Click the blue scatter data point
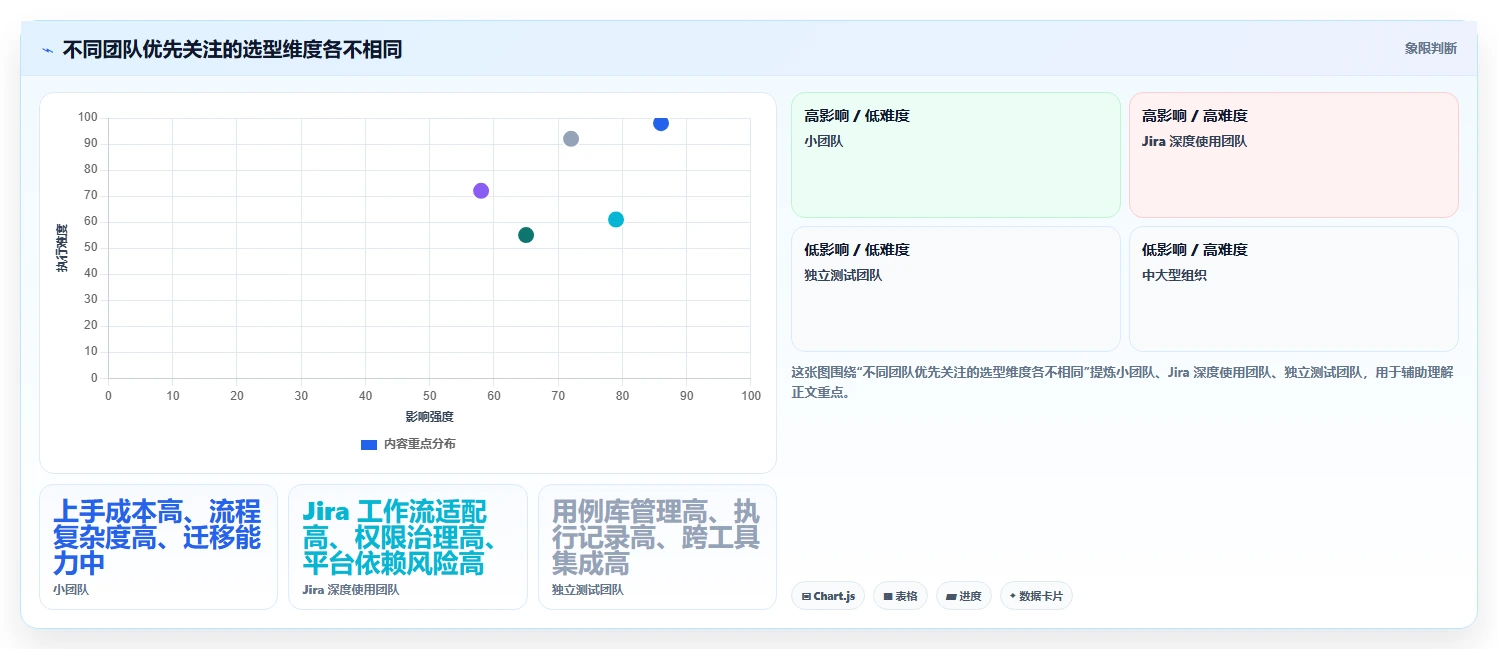This screenshot has height=649, width=1498. tap(661, 123)
